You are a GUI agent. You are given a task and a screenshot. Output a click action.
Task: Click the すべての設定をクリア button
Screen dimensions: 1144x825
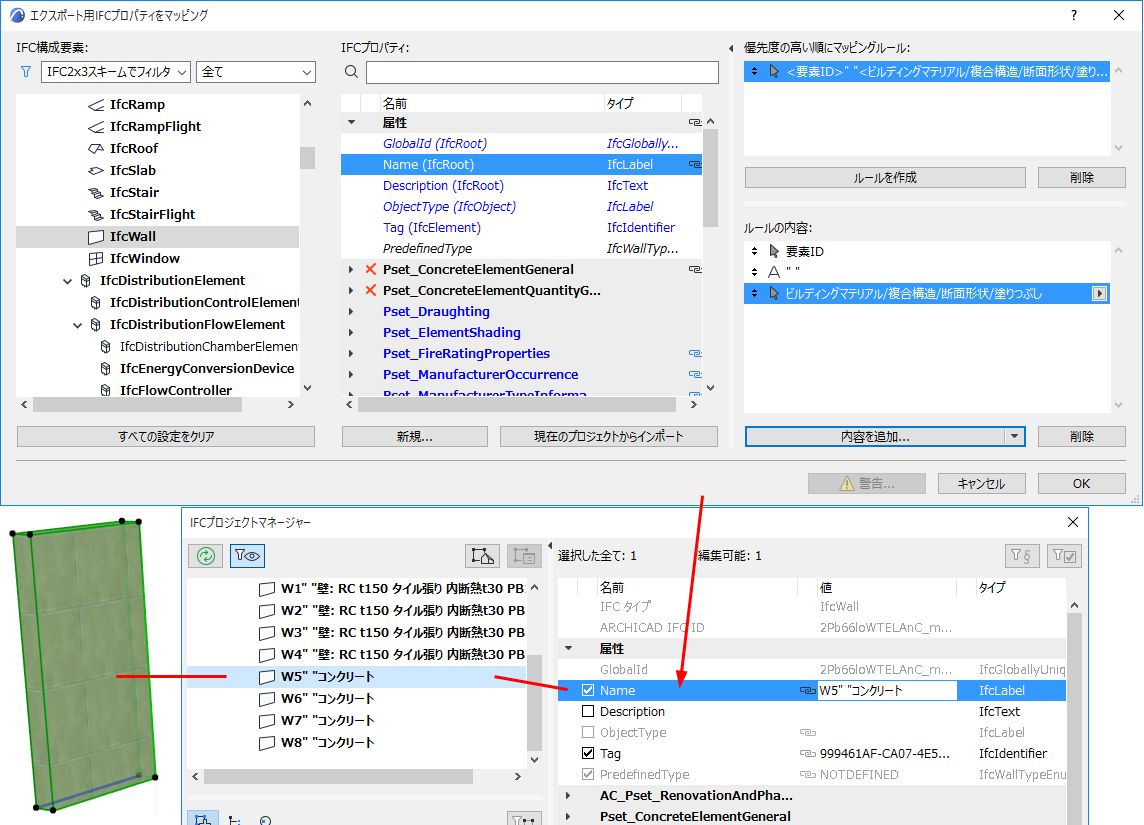point(166,436)
